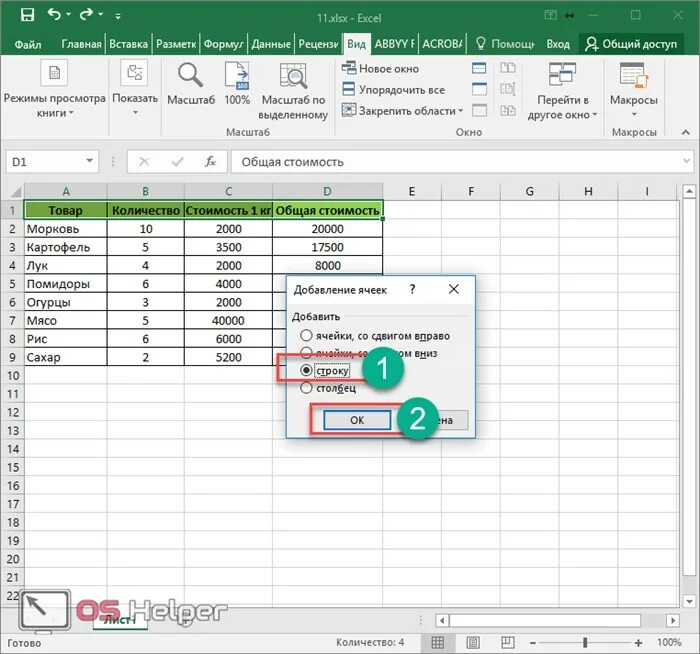Select radio 'ячейки, со сдвигом вправо'
The height and width of the screenshot is (654, 700).
[x=306, y=335]
